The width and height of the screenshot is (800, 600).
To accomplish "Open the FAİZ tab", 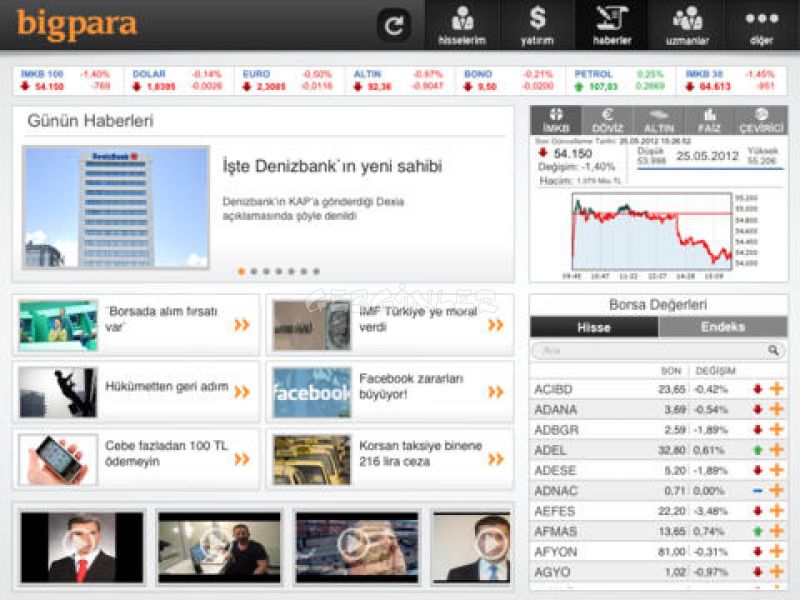I will [709, 120].
